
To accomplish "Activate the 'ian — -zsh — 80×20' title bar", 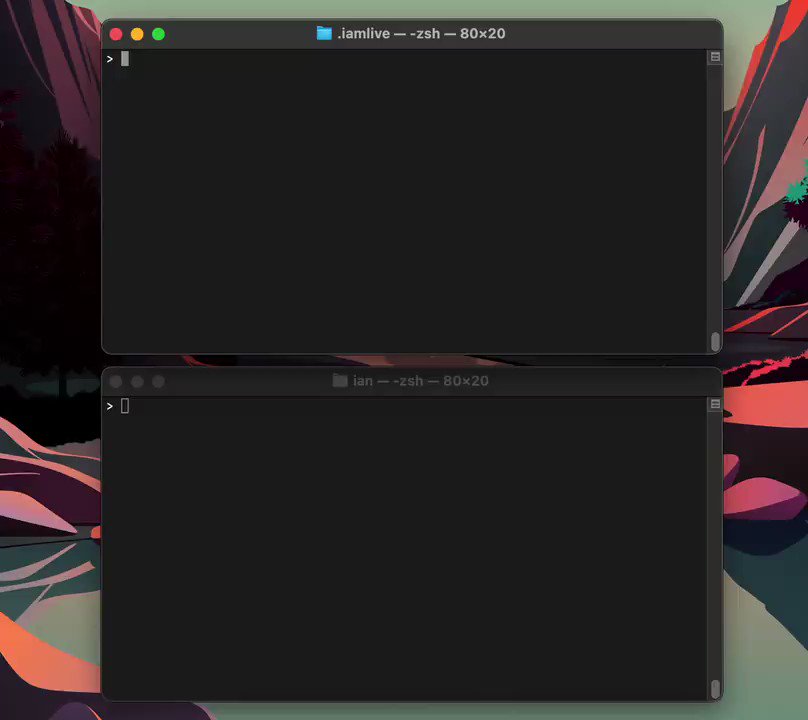I will click(420, 381).
